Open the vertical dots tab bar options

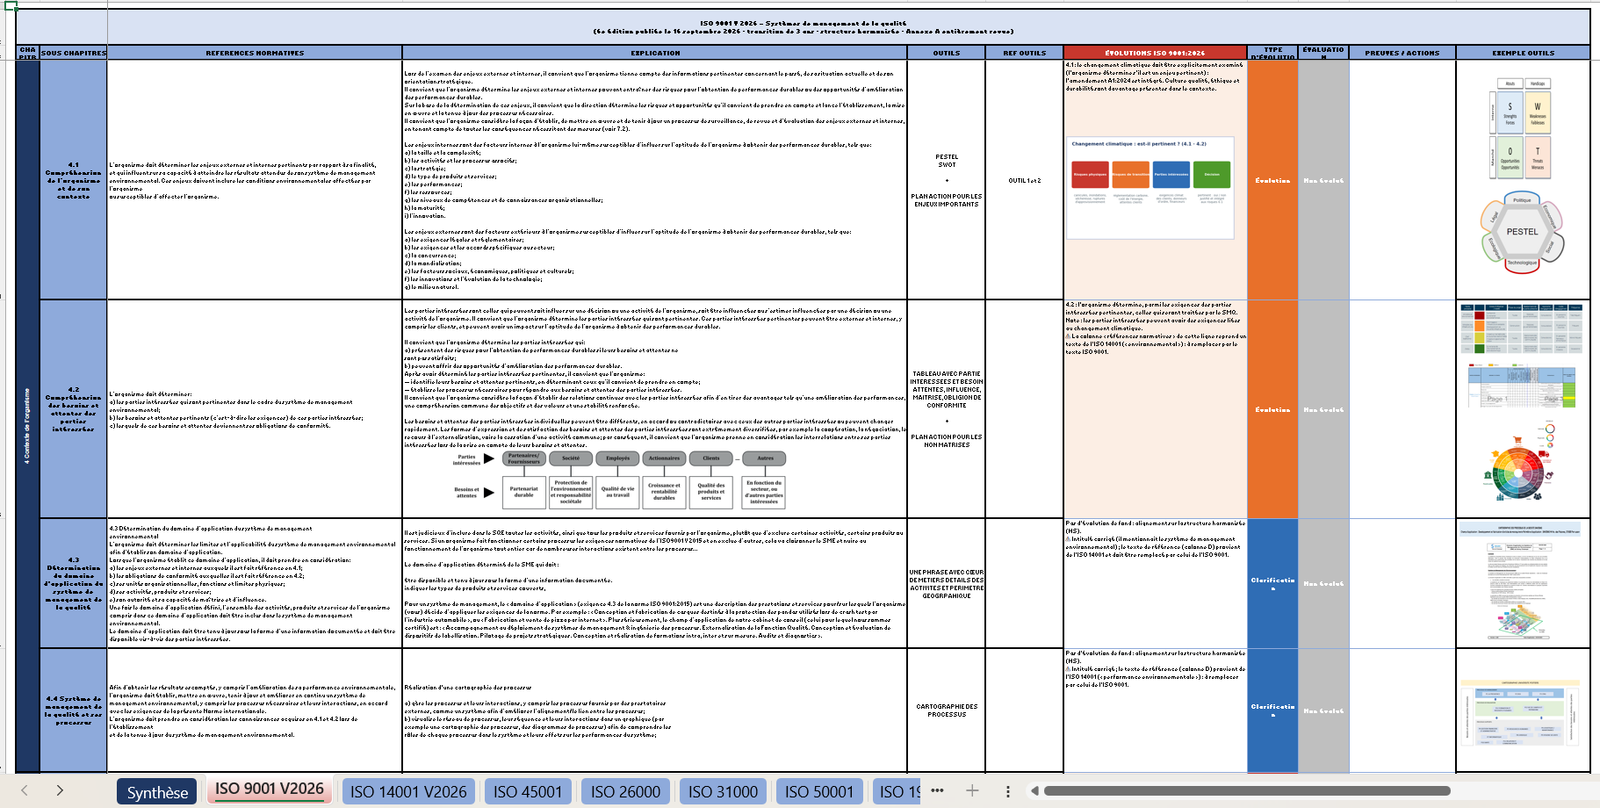coord(1008,791)
